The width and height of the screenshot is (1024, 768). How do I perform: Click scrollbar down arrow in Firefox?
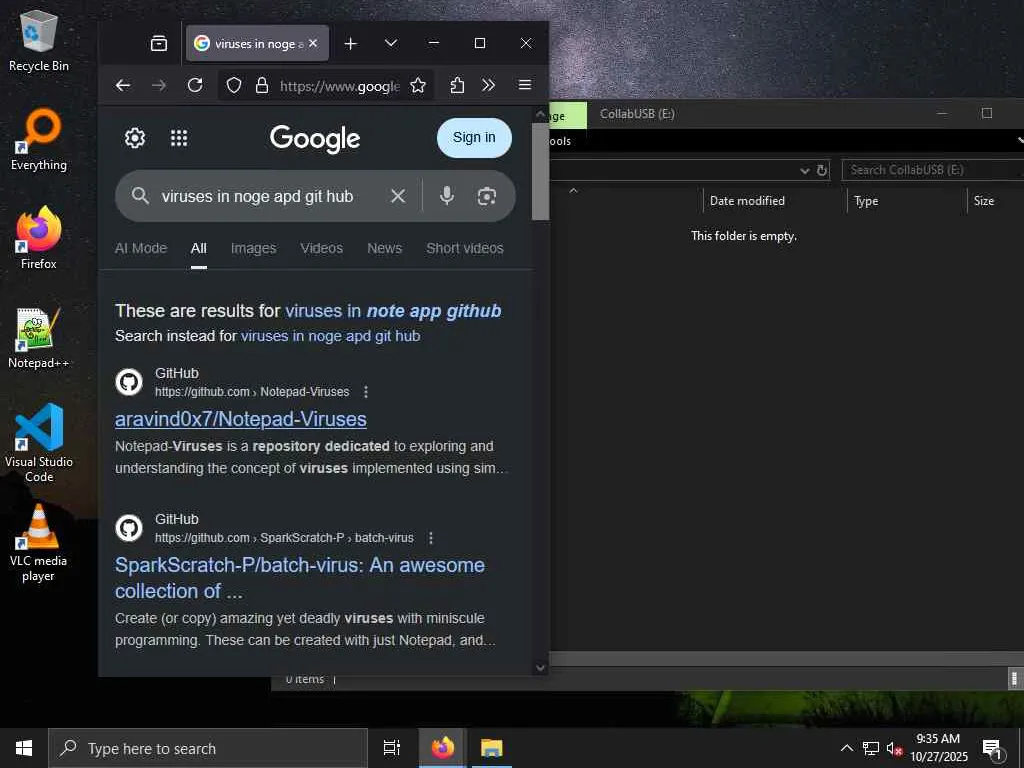(540, 667)
